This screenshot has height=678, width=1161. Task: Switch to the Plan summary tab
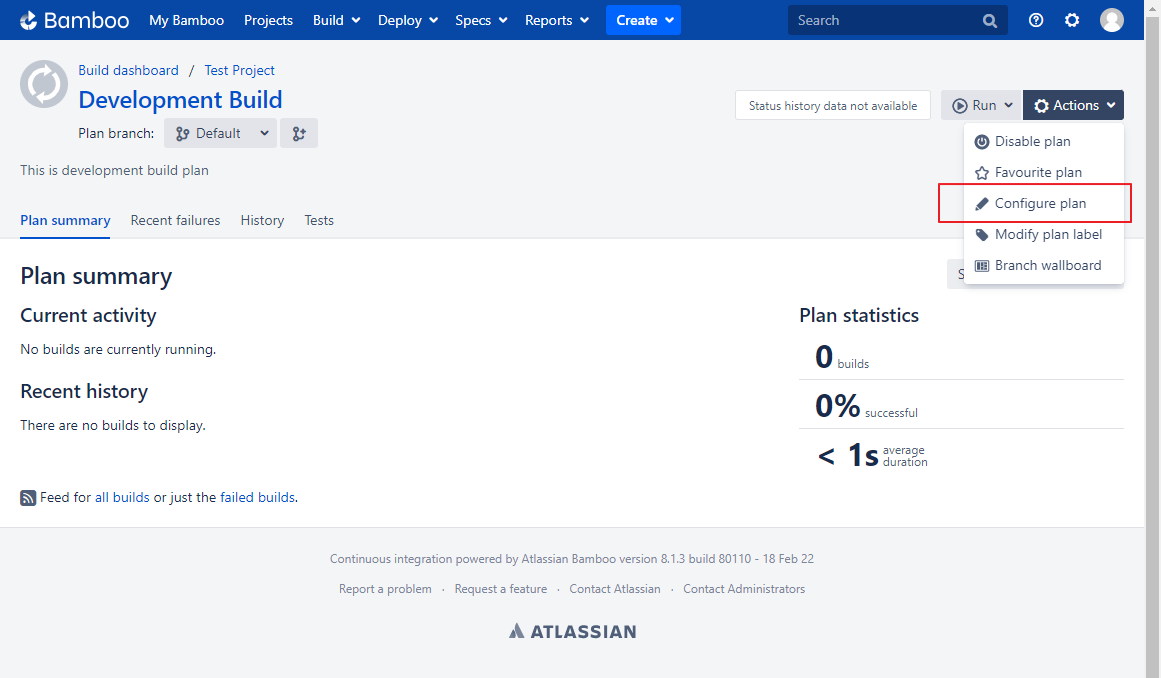pos(65,221)
